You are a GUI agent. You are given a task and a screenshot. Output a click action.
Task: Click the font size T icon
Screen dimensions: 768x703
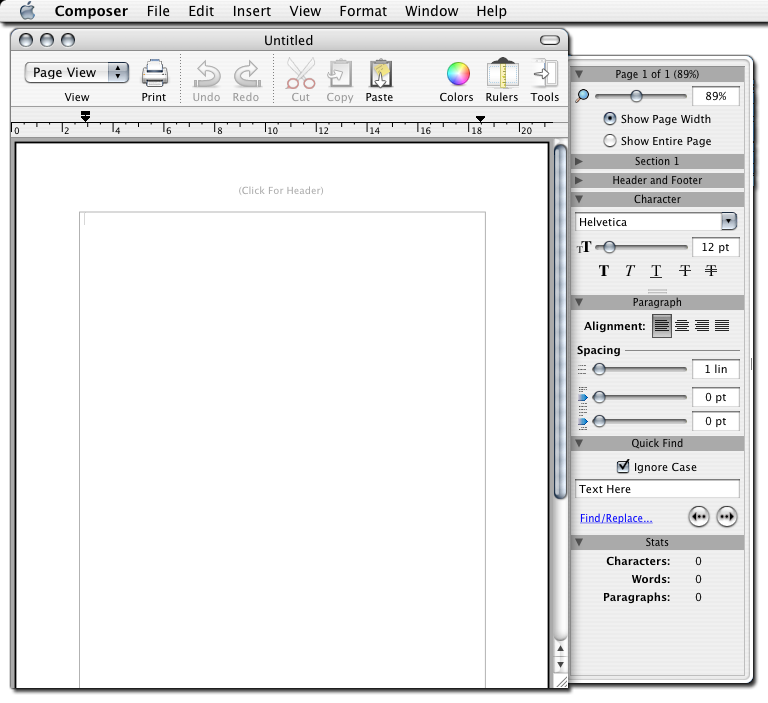tap(584, 247)
